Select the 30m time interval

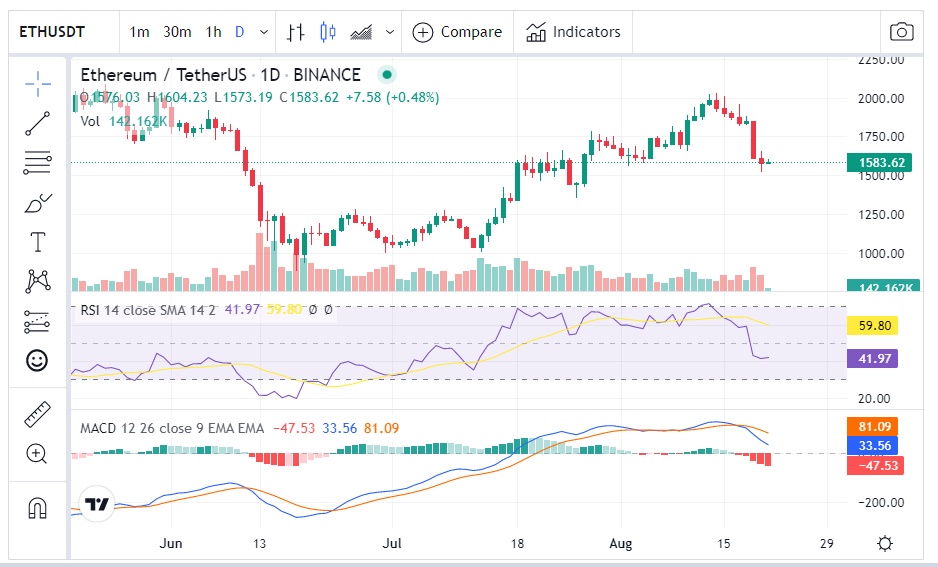point(177,32)
